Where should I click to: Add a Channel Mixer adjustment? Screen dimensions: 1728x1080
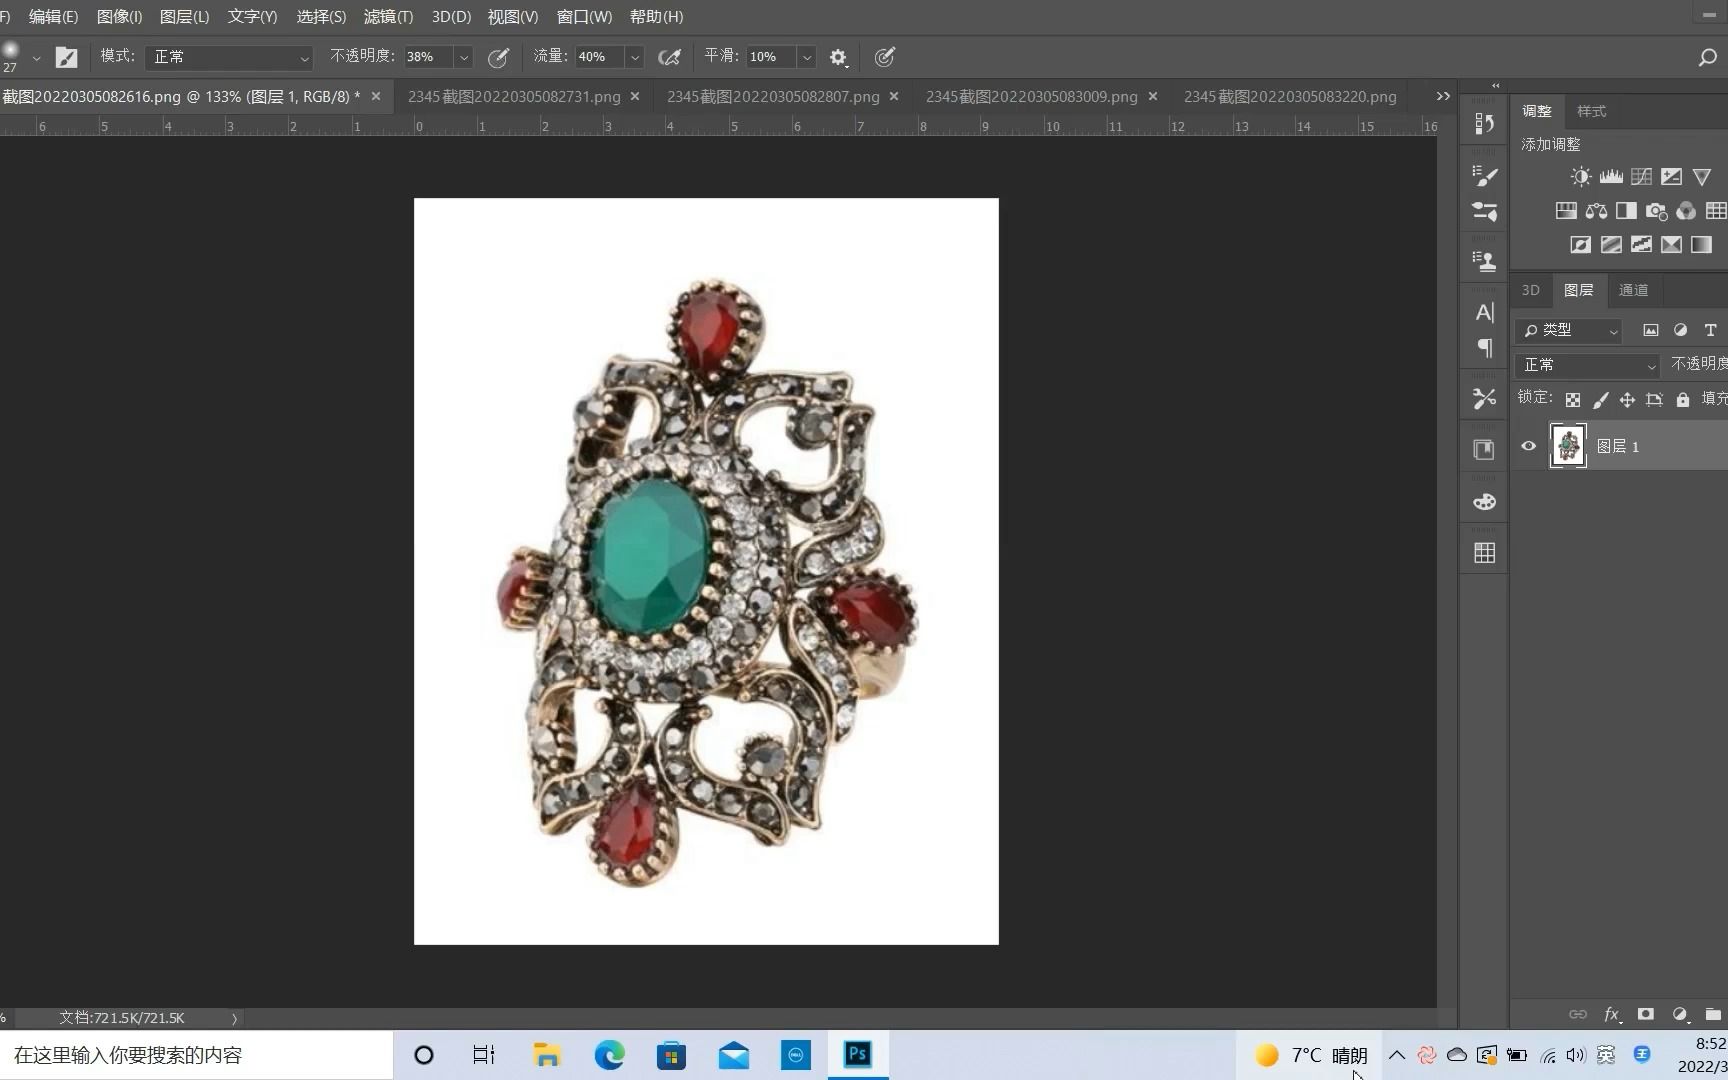1686,211
